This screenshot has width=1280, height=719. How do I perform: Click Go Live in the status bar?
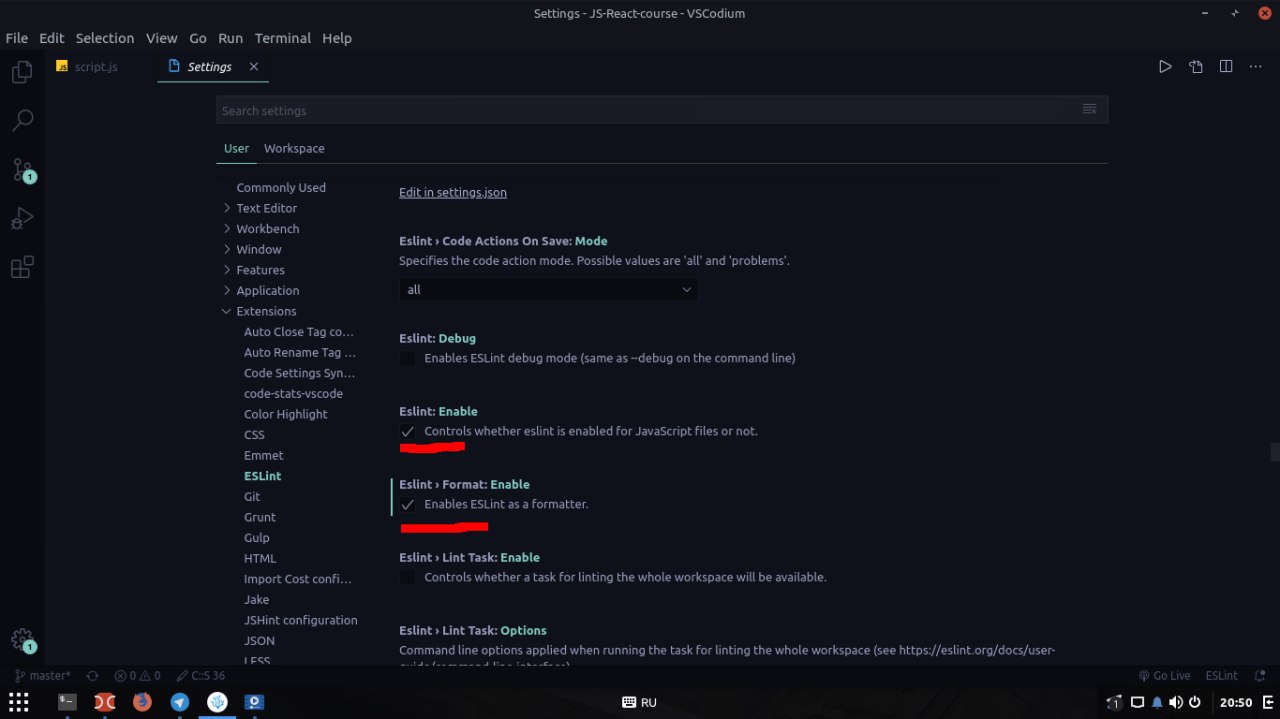pyautogui.click(x=1164, y=676)
